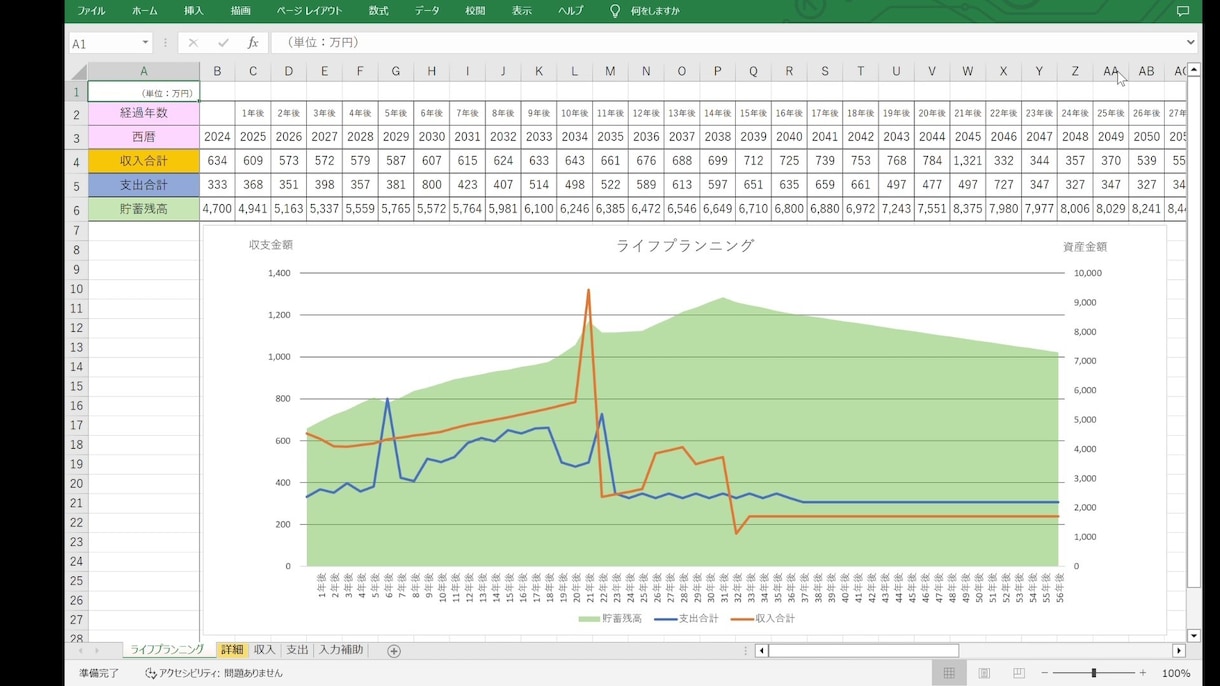Click the 貯蓄残高 green legend entry
1220x686 pixels.
pos(610,619)
